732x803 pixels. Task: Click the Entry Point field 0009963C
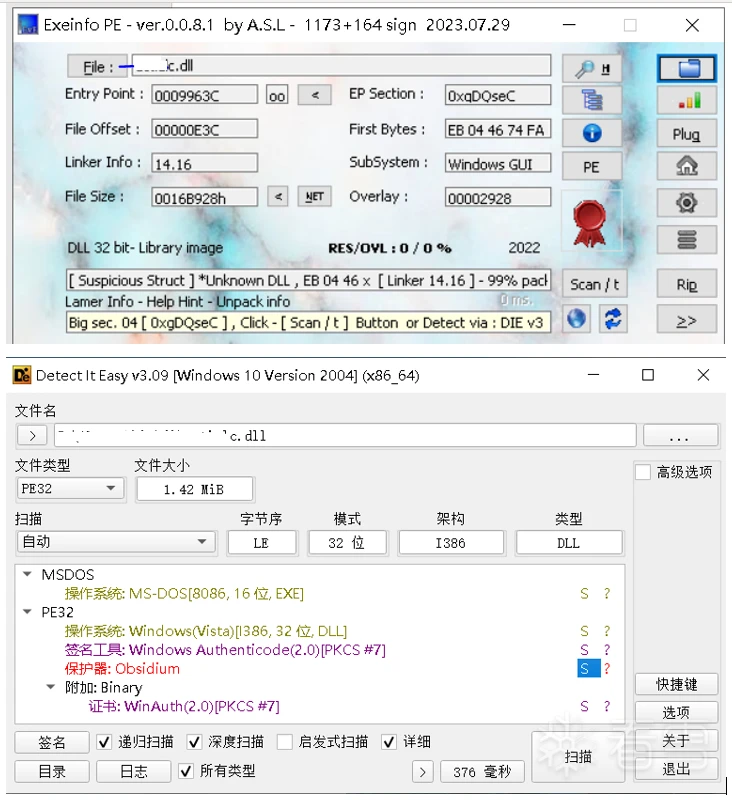pyautogui.click(x=204, y=96)
